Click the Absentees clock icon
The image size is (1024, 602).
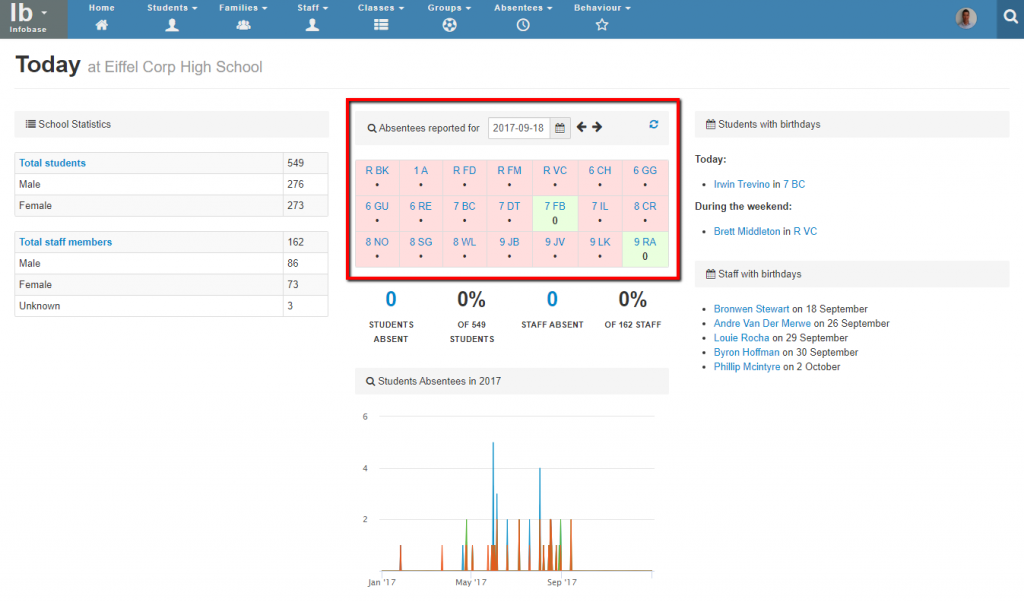pyautogui.click(x=523, y=25)
